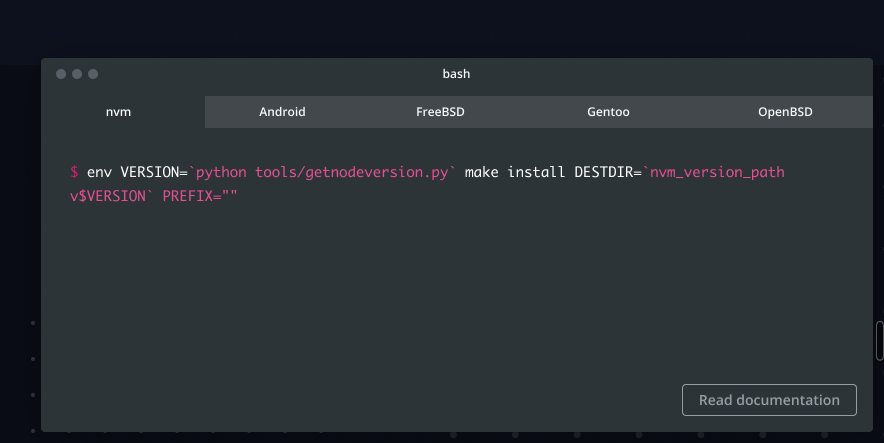884x443 pixels.
Task: Click the 'make install' command text
Action: point(515,172)
